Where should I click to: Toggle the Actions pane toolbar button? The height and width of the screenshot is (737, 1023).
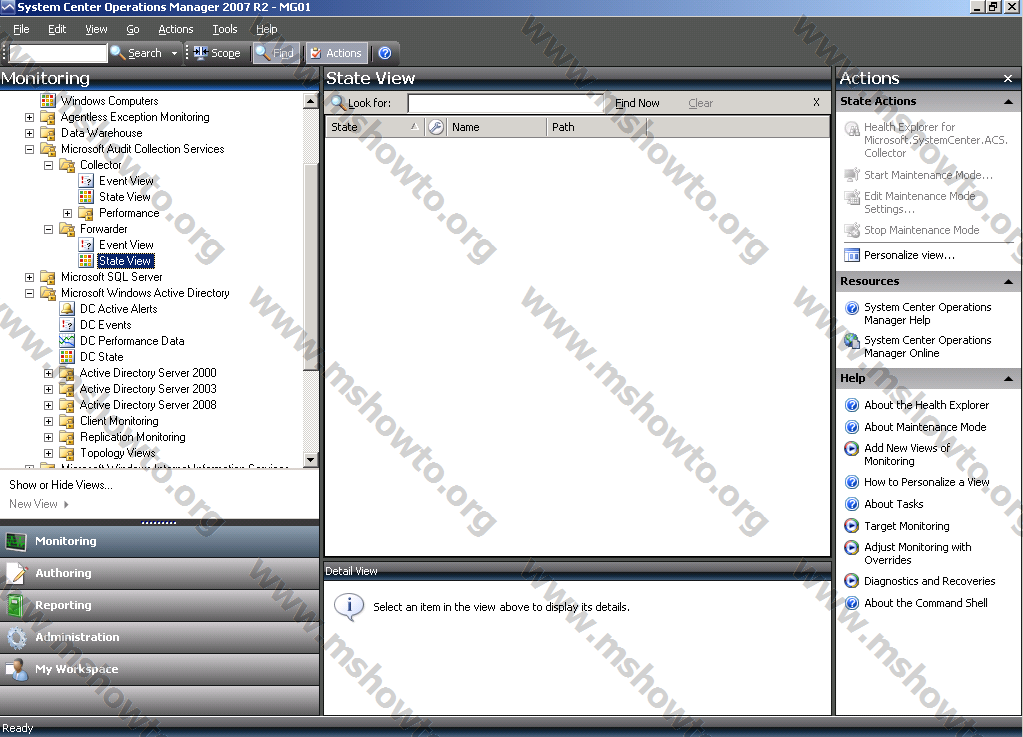[x=337, y=53]
